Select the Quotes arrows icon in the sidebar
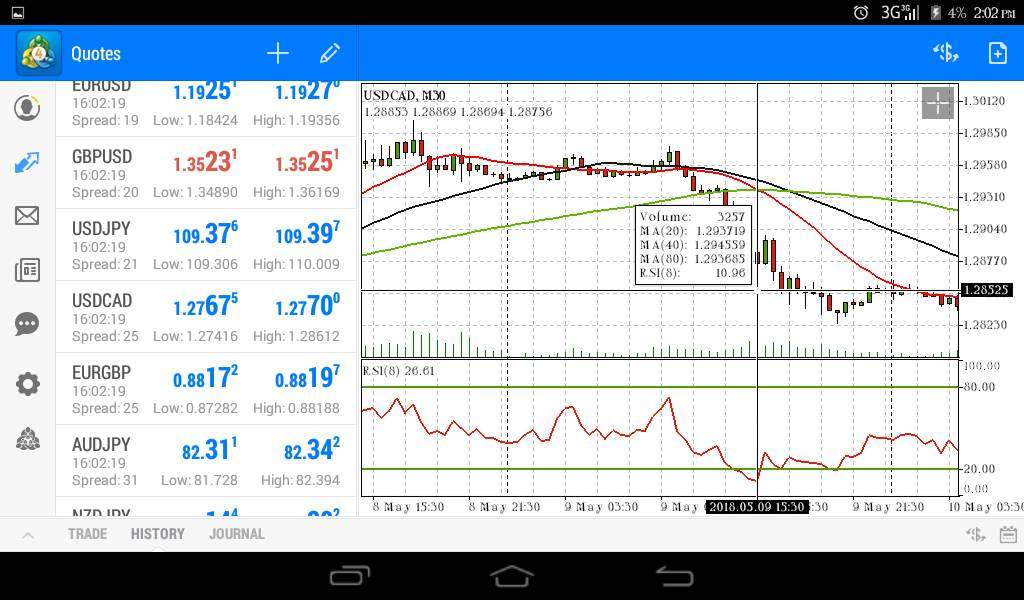 (x=27, y=162)
